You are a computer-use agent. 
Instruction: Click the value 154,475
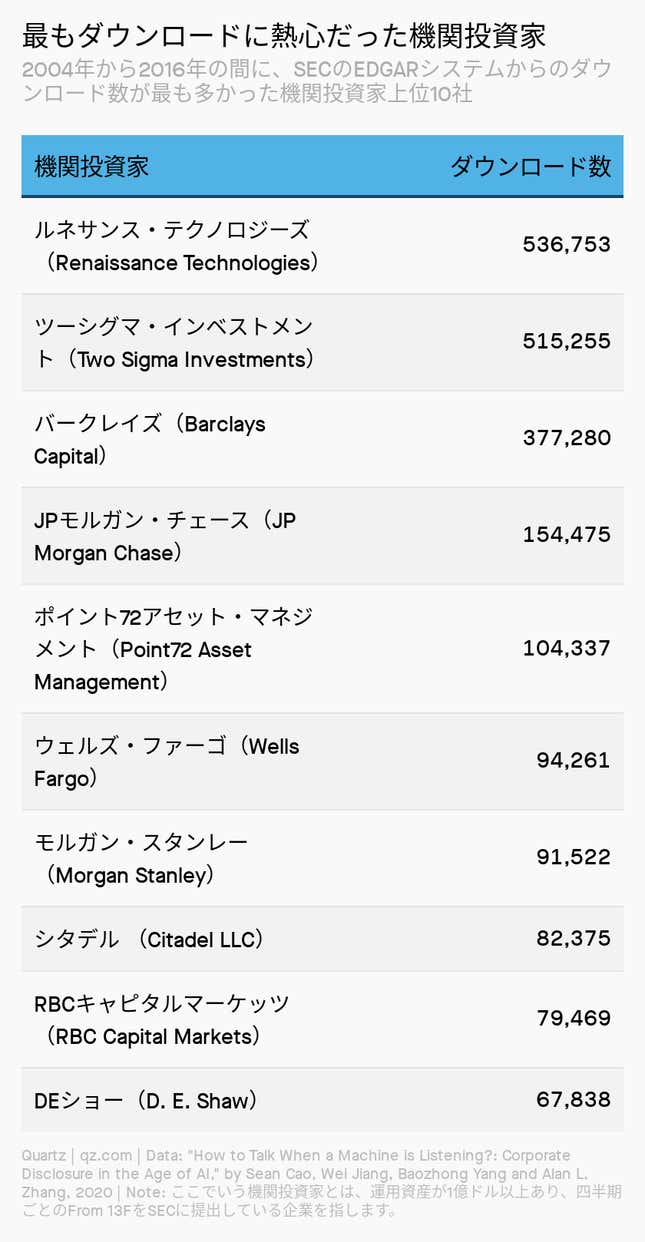point(567,535)
